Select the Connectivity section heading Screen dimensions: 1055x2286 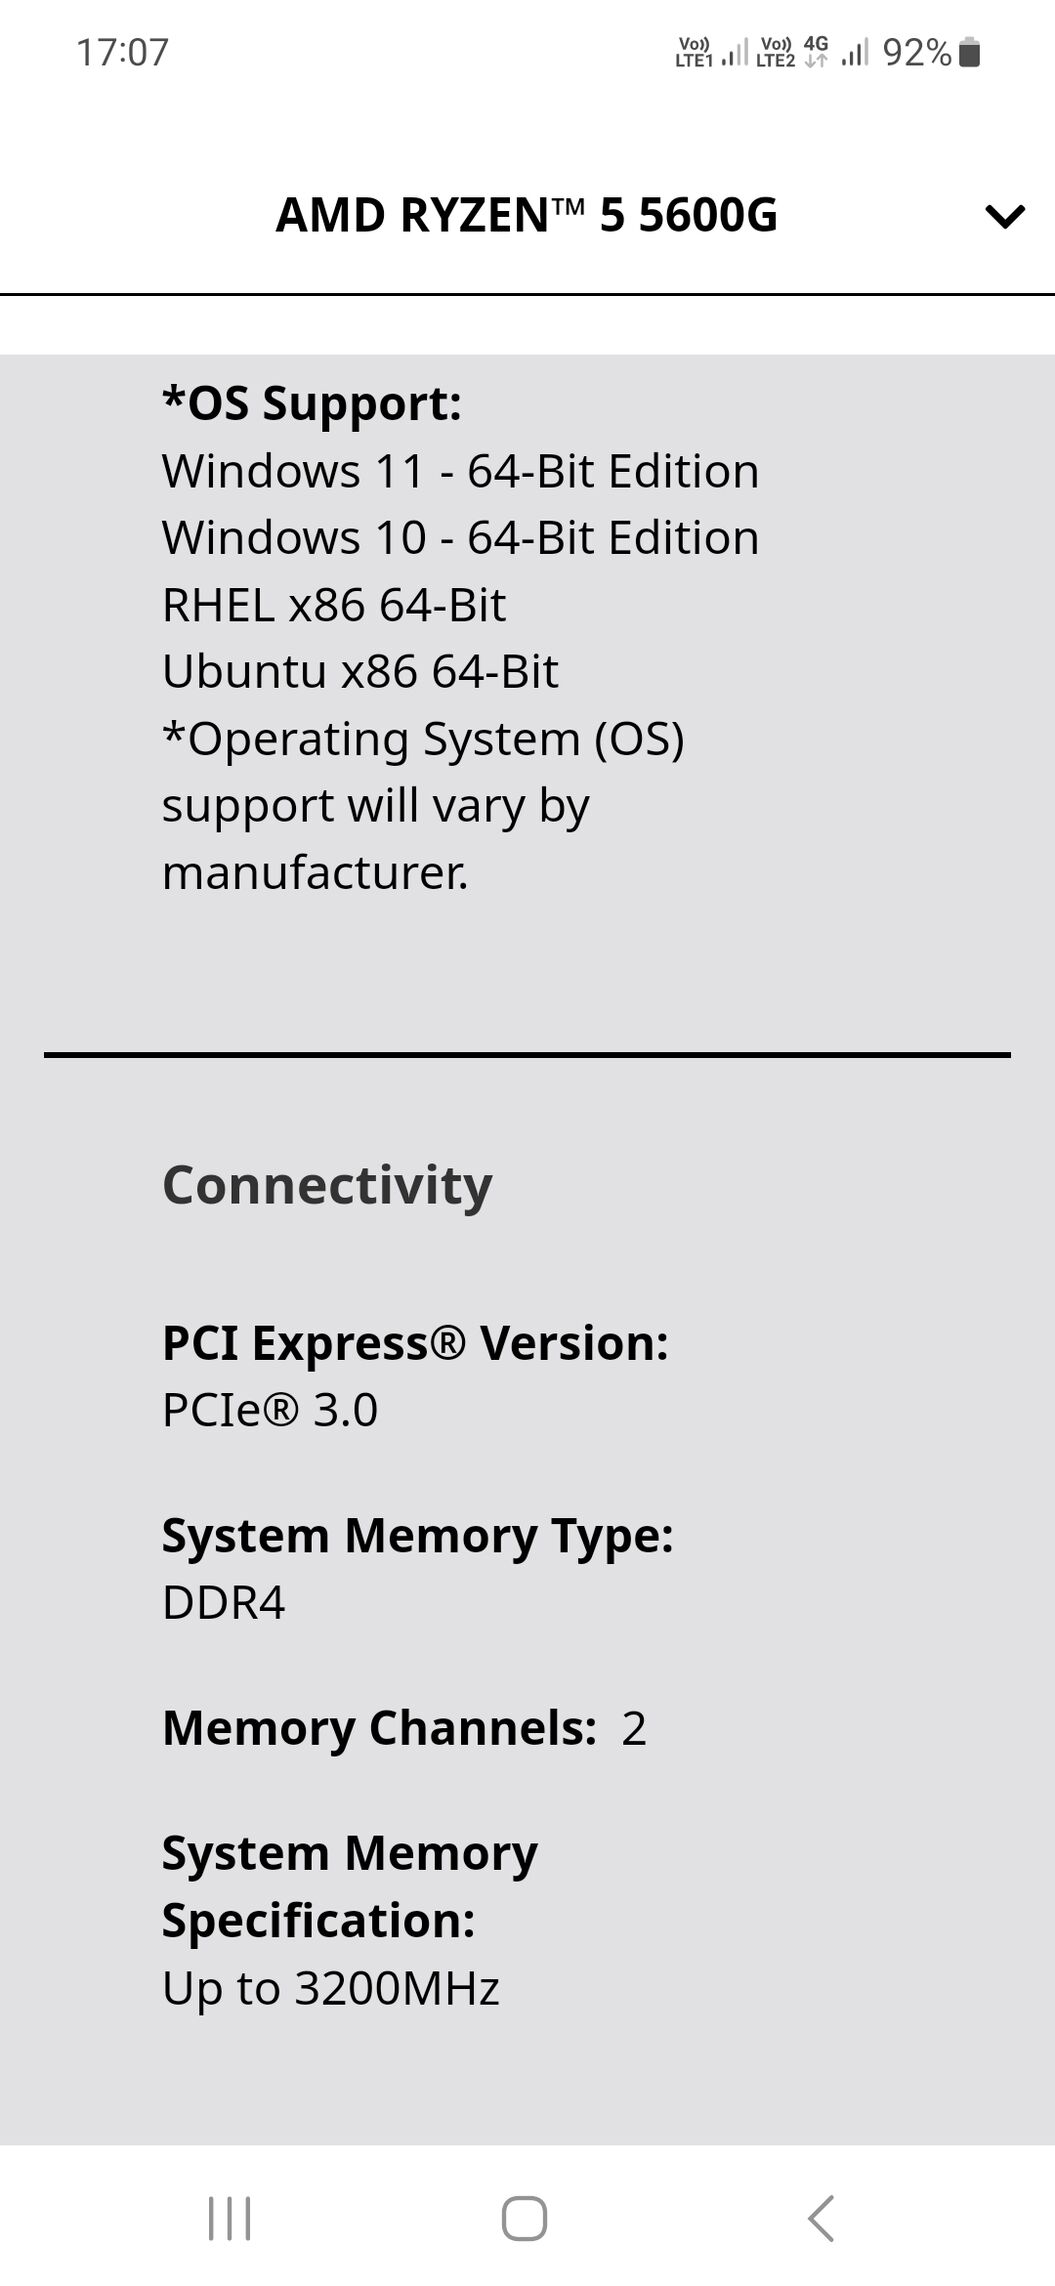pos(327,1185)
